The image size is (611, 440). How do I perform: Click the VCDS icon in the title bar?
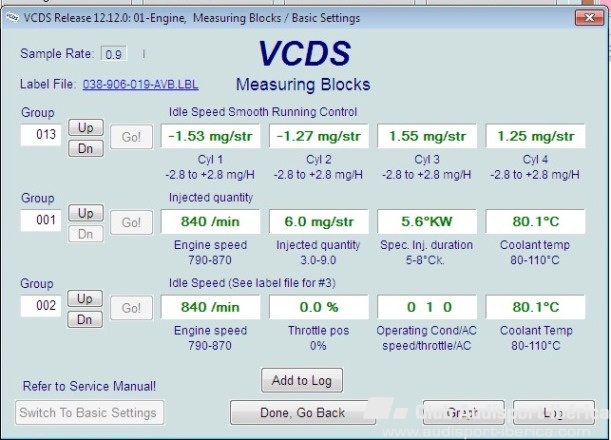[x=12, y=18]
